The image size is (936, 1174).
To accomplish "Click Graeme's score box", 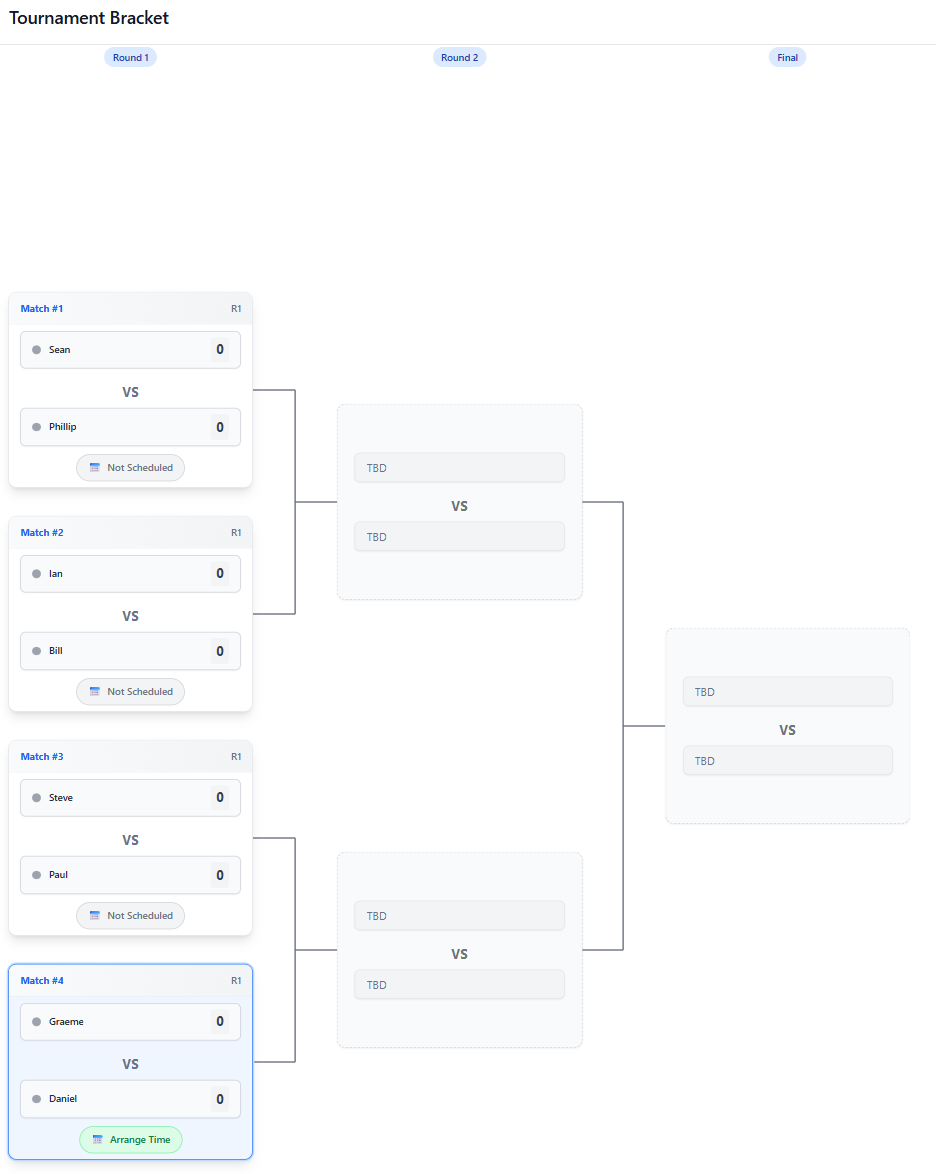I will tap(219, 1022).
